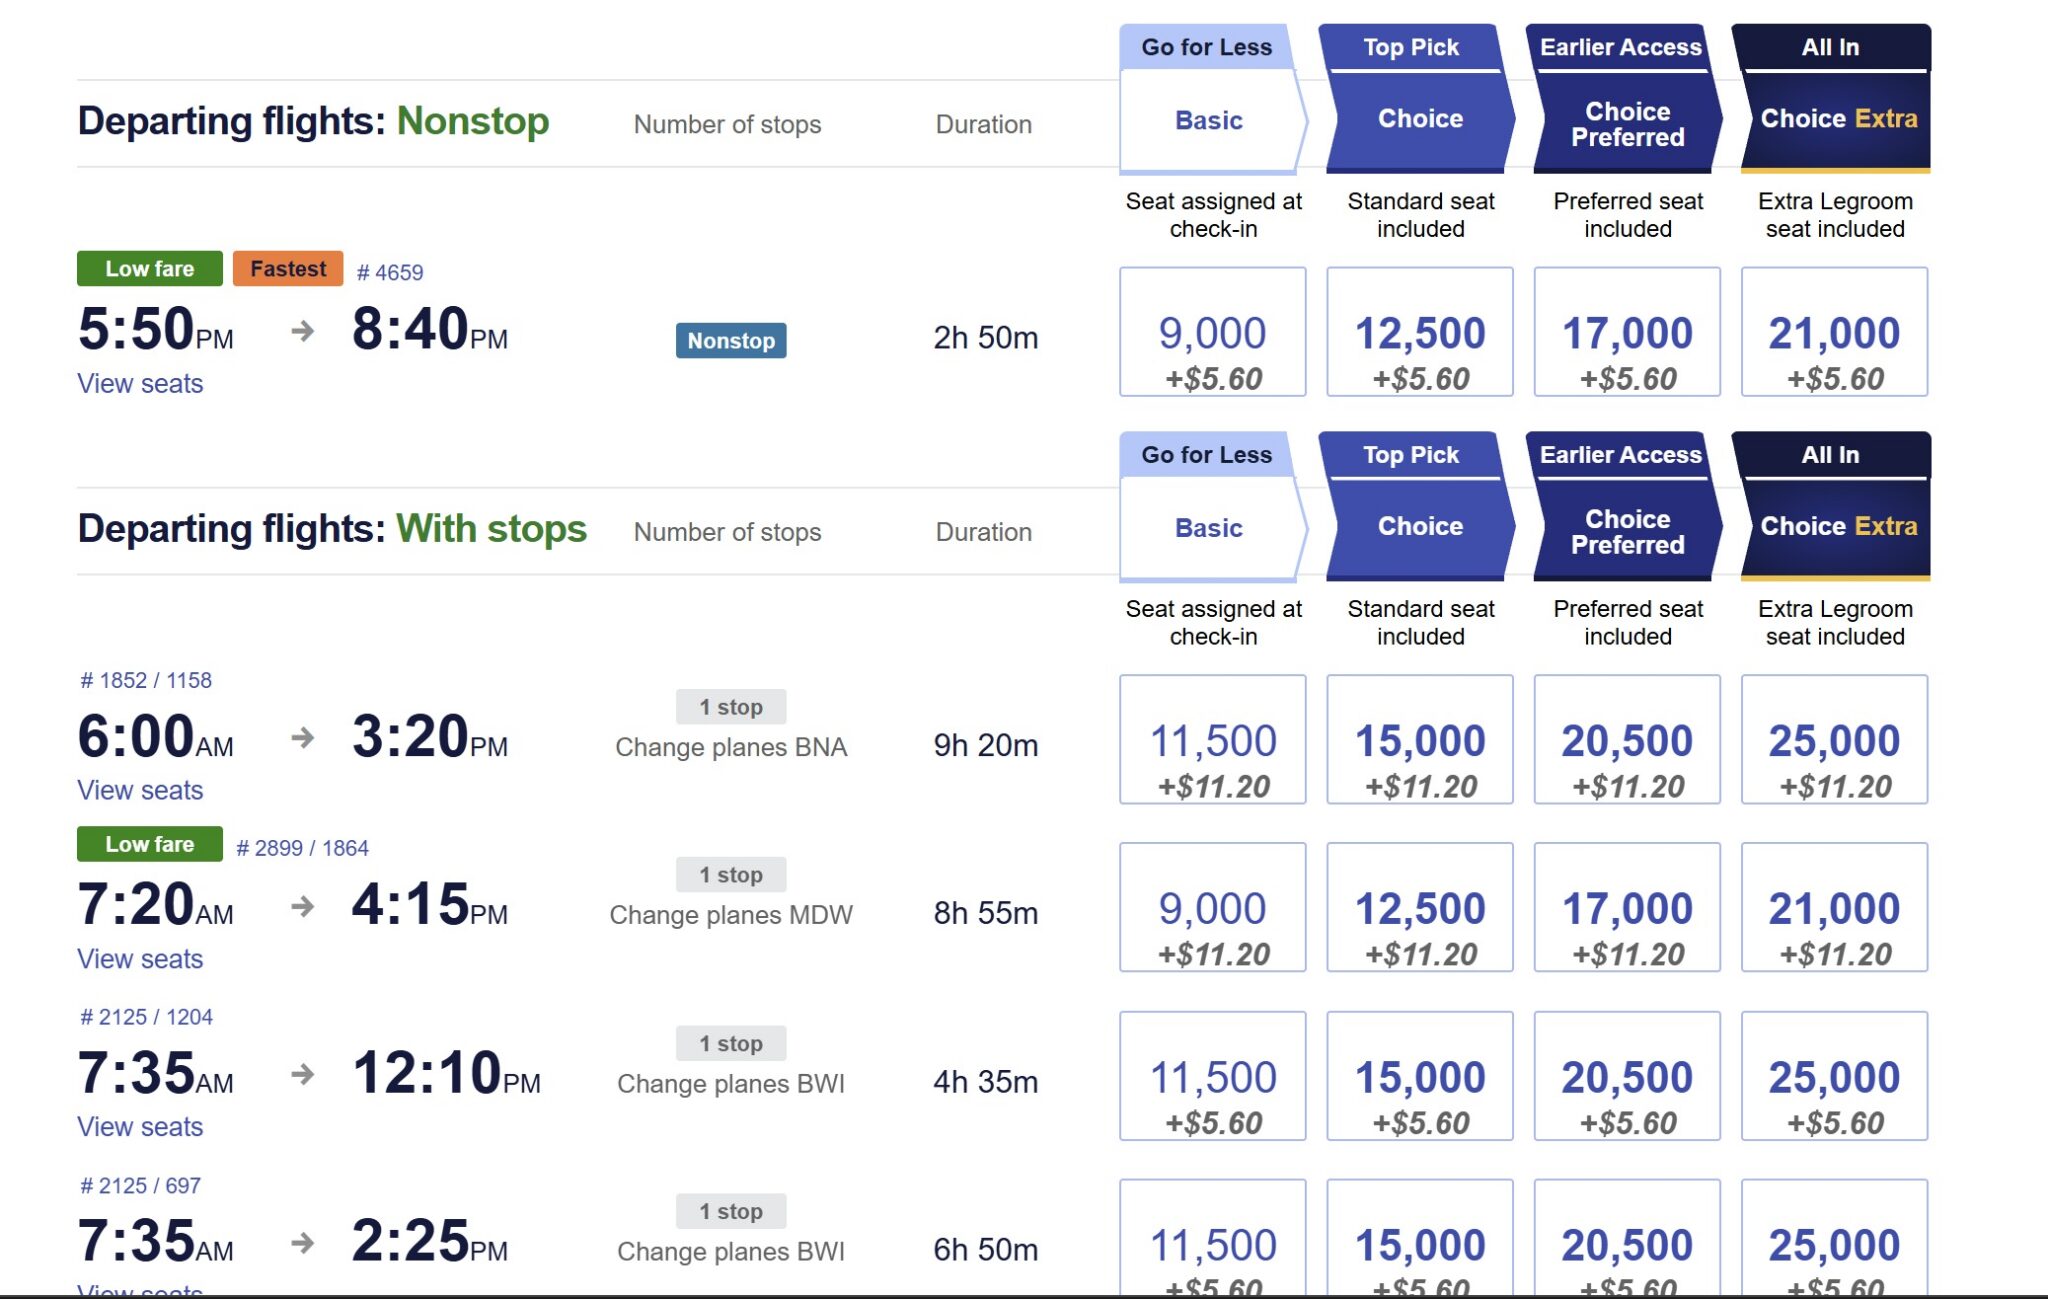This screenshot has height=1299, width=2048.
Task: Pick the 17,000 Choice Preferred fare via MDW
Action: (x=1627, y=908)
